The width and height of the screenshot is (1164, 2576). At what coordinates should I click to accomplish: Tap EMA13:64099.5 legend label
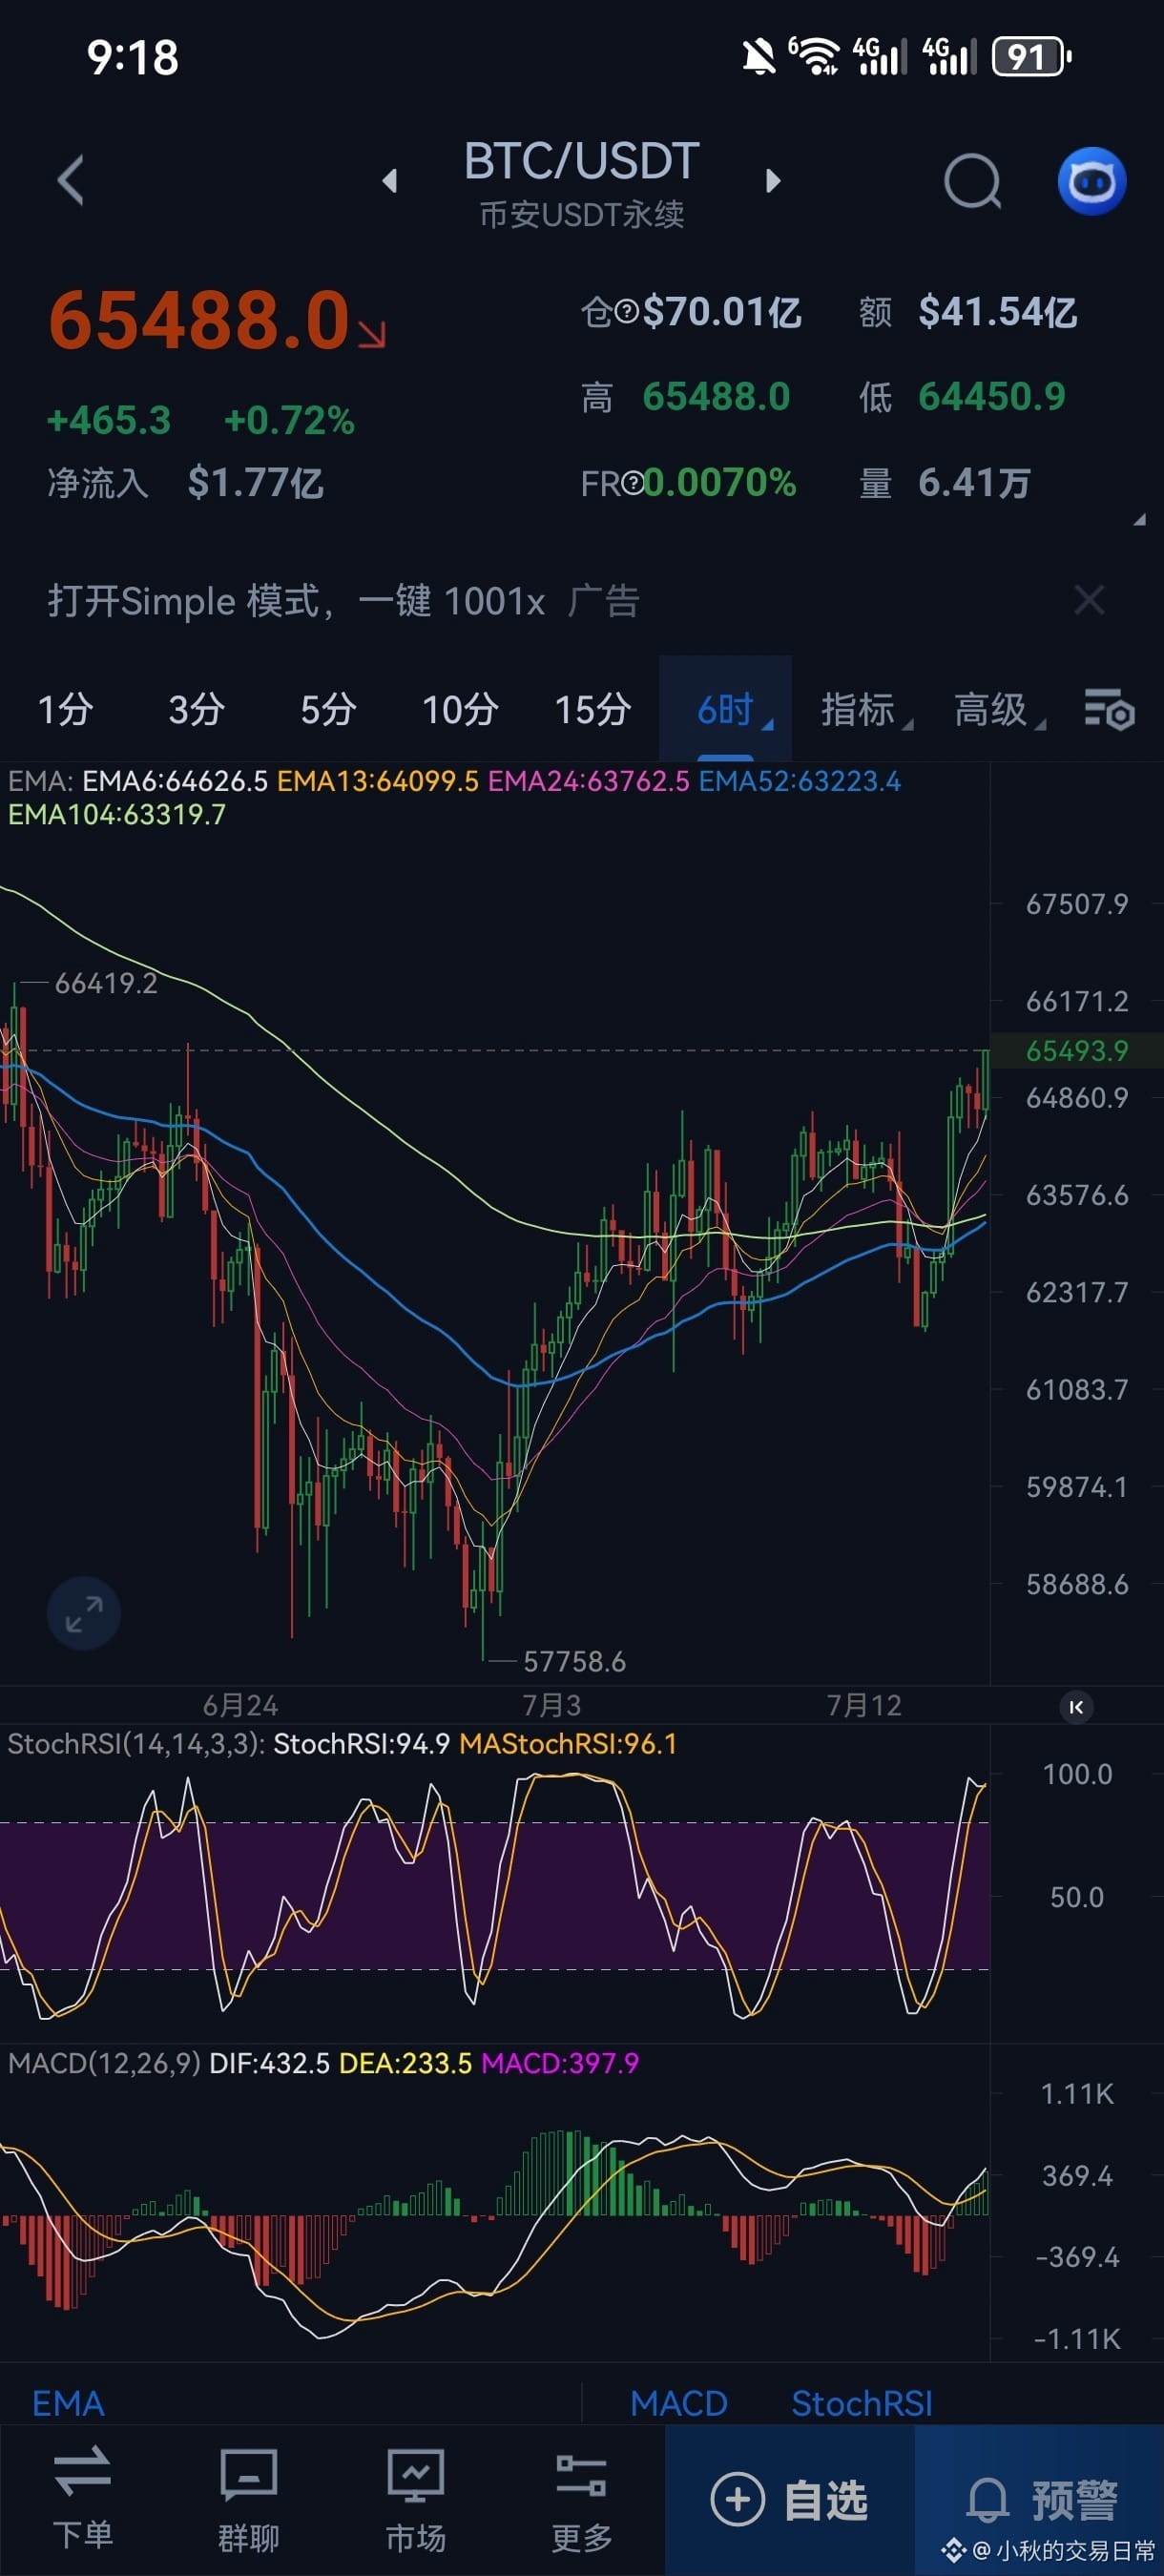[378, 781]
